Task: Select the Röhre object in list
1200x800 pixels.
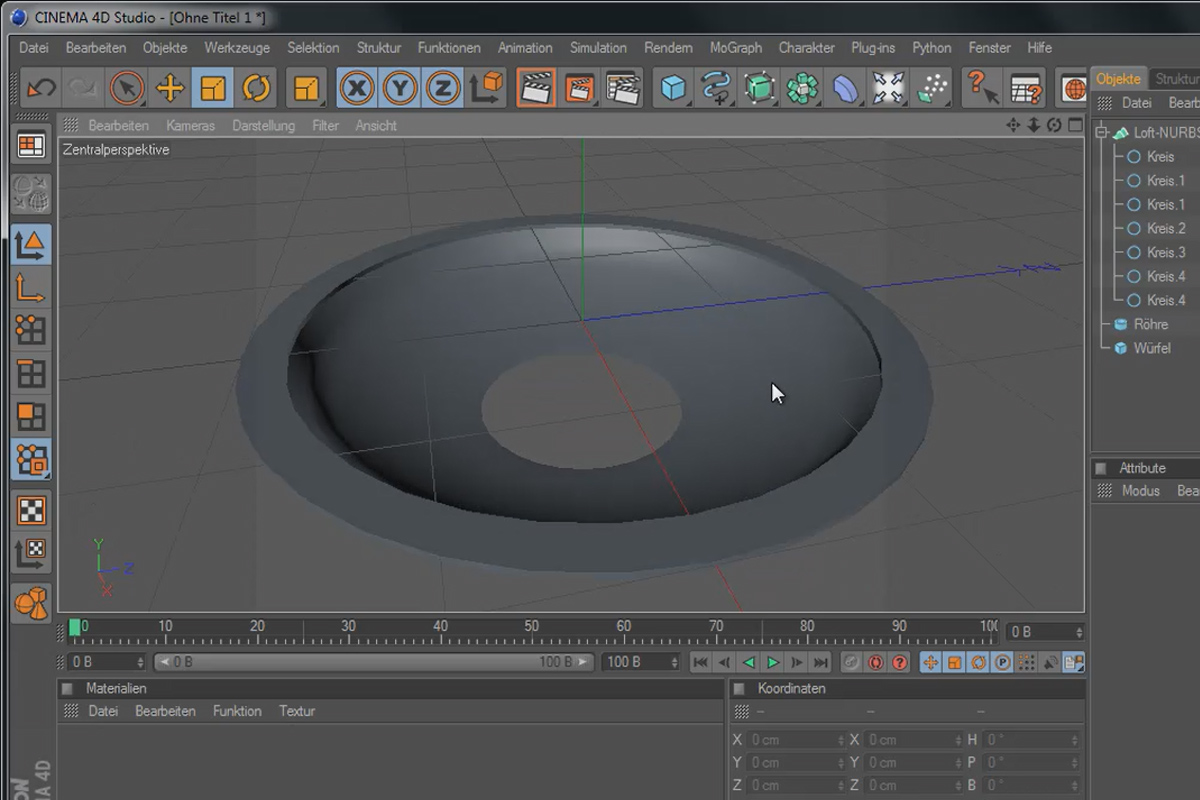Action: pyautogui.click(x=1151, y=324)
